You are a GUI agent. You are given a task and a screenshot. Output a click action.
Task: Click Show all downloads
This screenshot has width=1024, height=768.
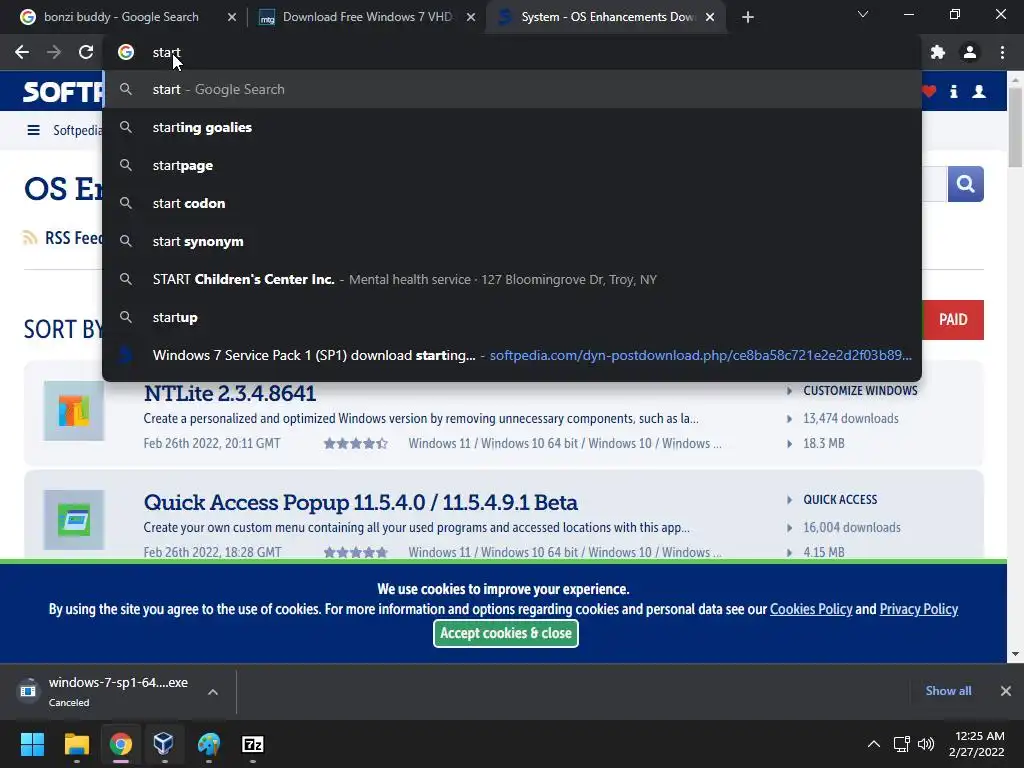pos(948,690)
